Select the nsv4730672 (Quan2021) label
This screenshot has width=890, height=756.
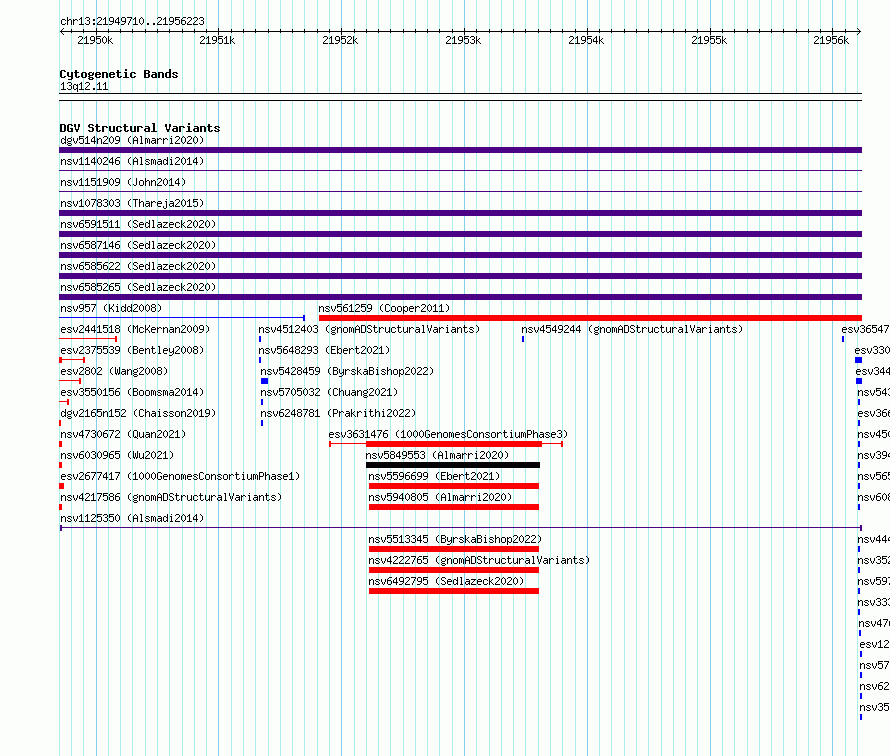coord(123,434)
